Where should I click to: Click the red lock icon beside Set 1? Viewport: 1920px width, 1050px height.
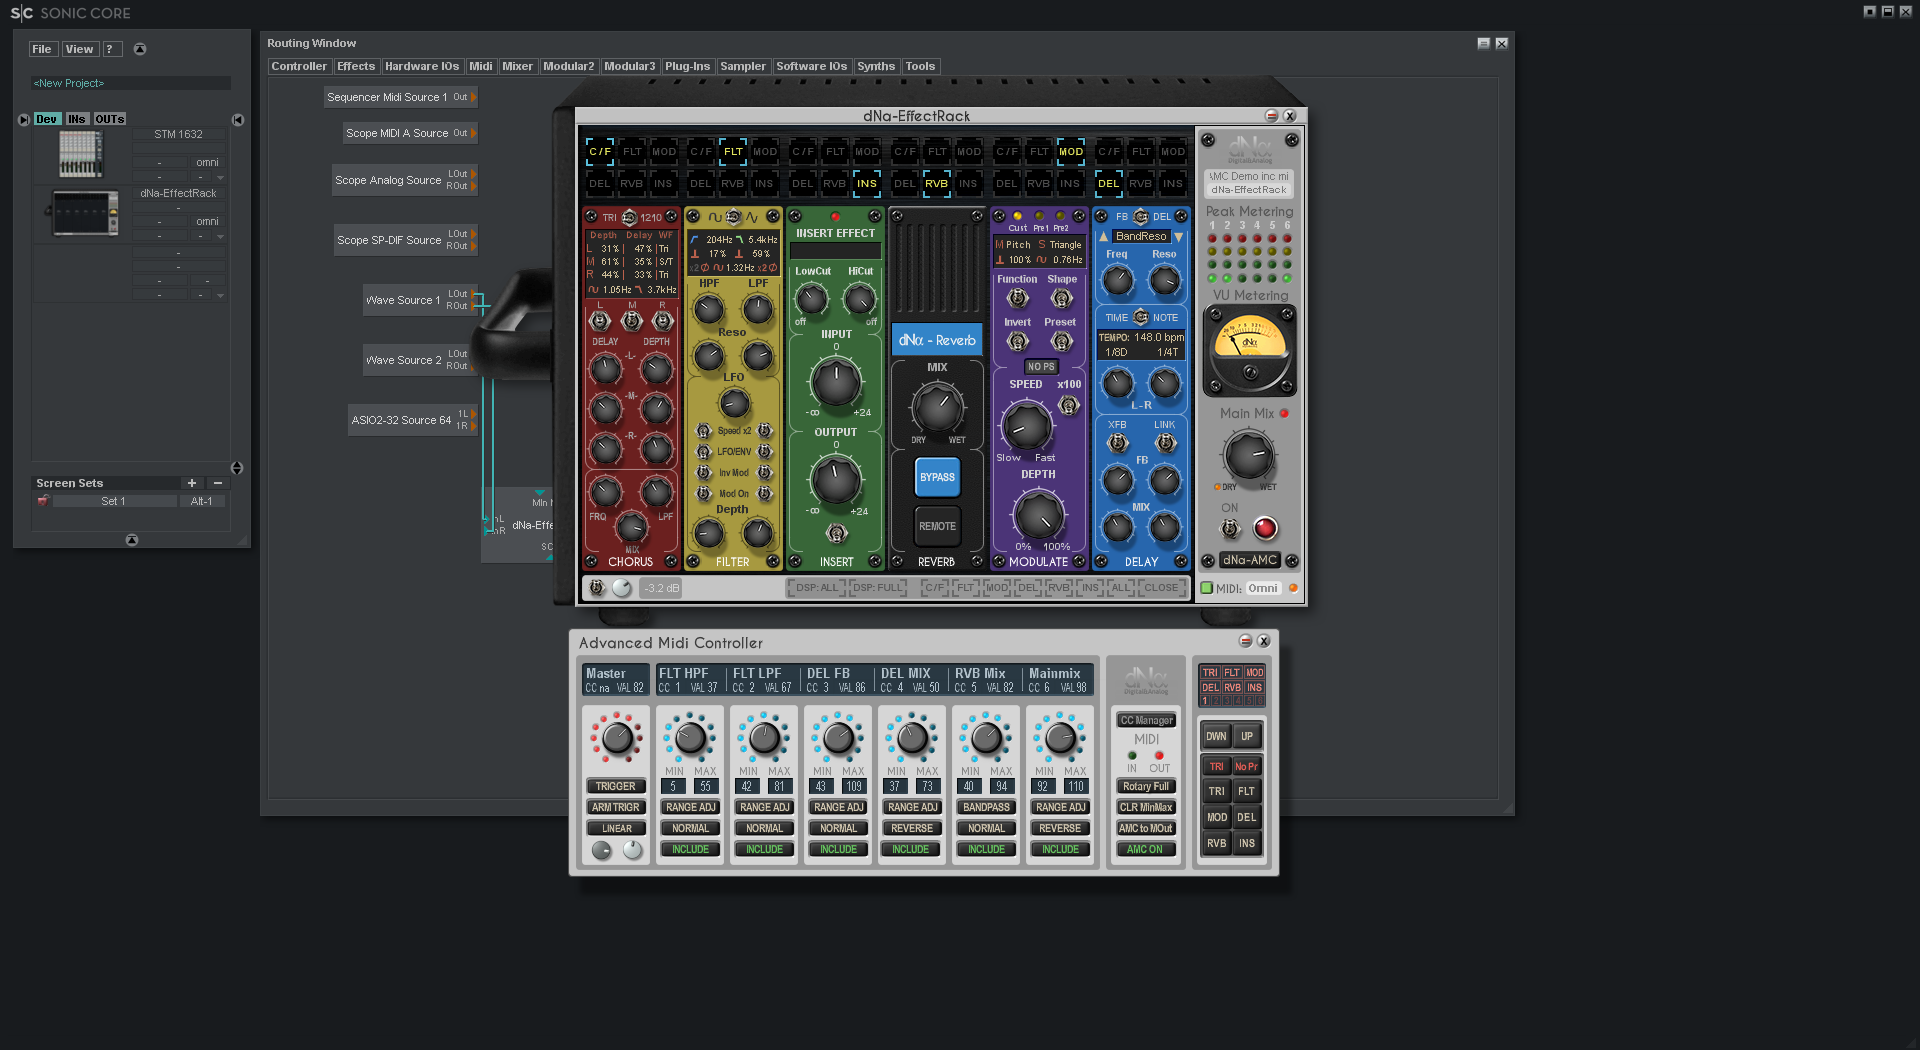[x=43, y=500]
